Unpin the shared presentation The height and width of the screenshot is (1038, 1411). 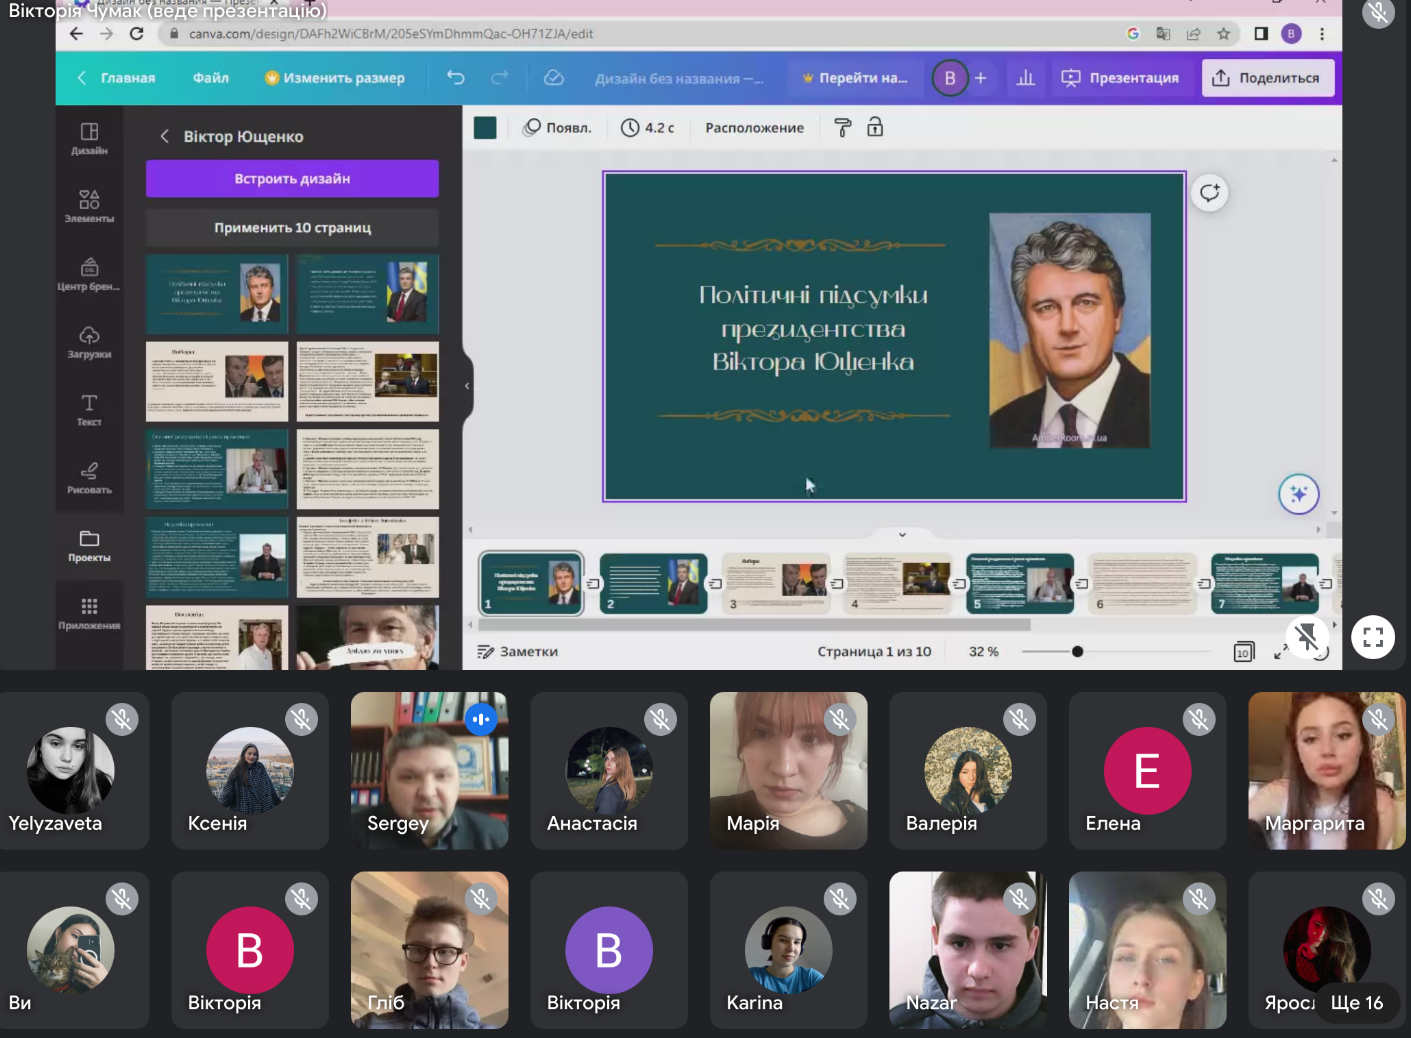click(x=1306, y=637)
